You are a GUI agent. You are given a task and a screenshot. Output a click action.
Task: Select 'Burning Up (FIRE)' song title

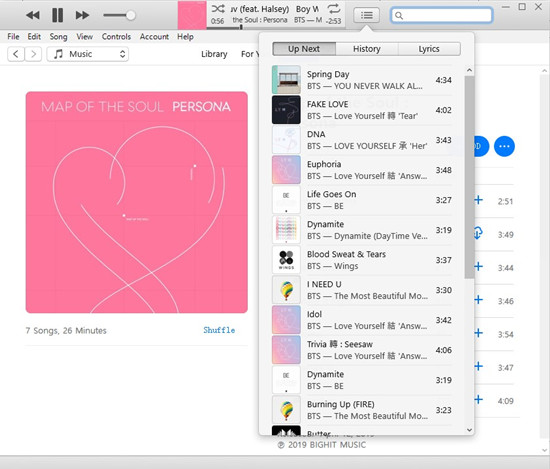[x=341, y=404]
